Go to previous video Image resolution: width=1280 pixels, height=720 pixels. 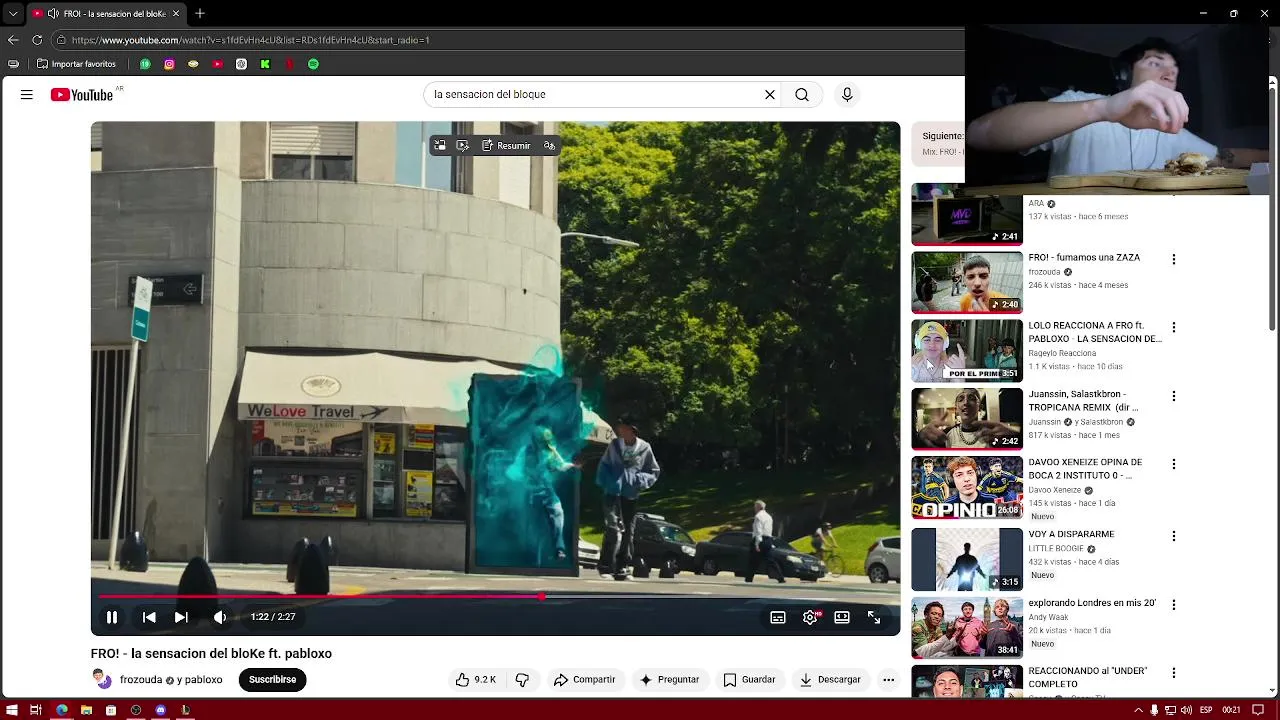pos(149,617)
